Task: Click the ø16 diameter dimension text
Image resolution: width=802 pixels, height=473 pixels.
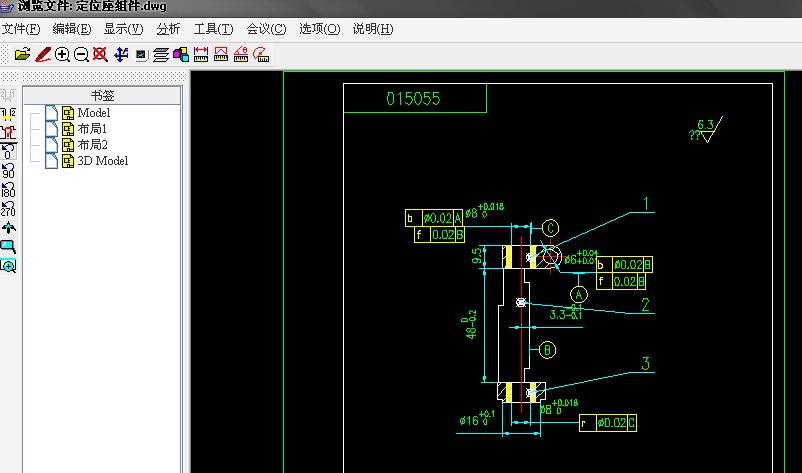Action: 476,419
